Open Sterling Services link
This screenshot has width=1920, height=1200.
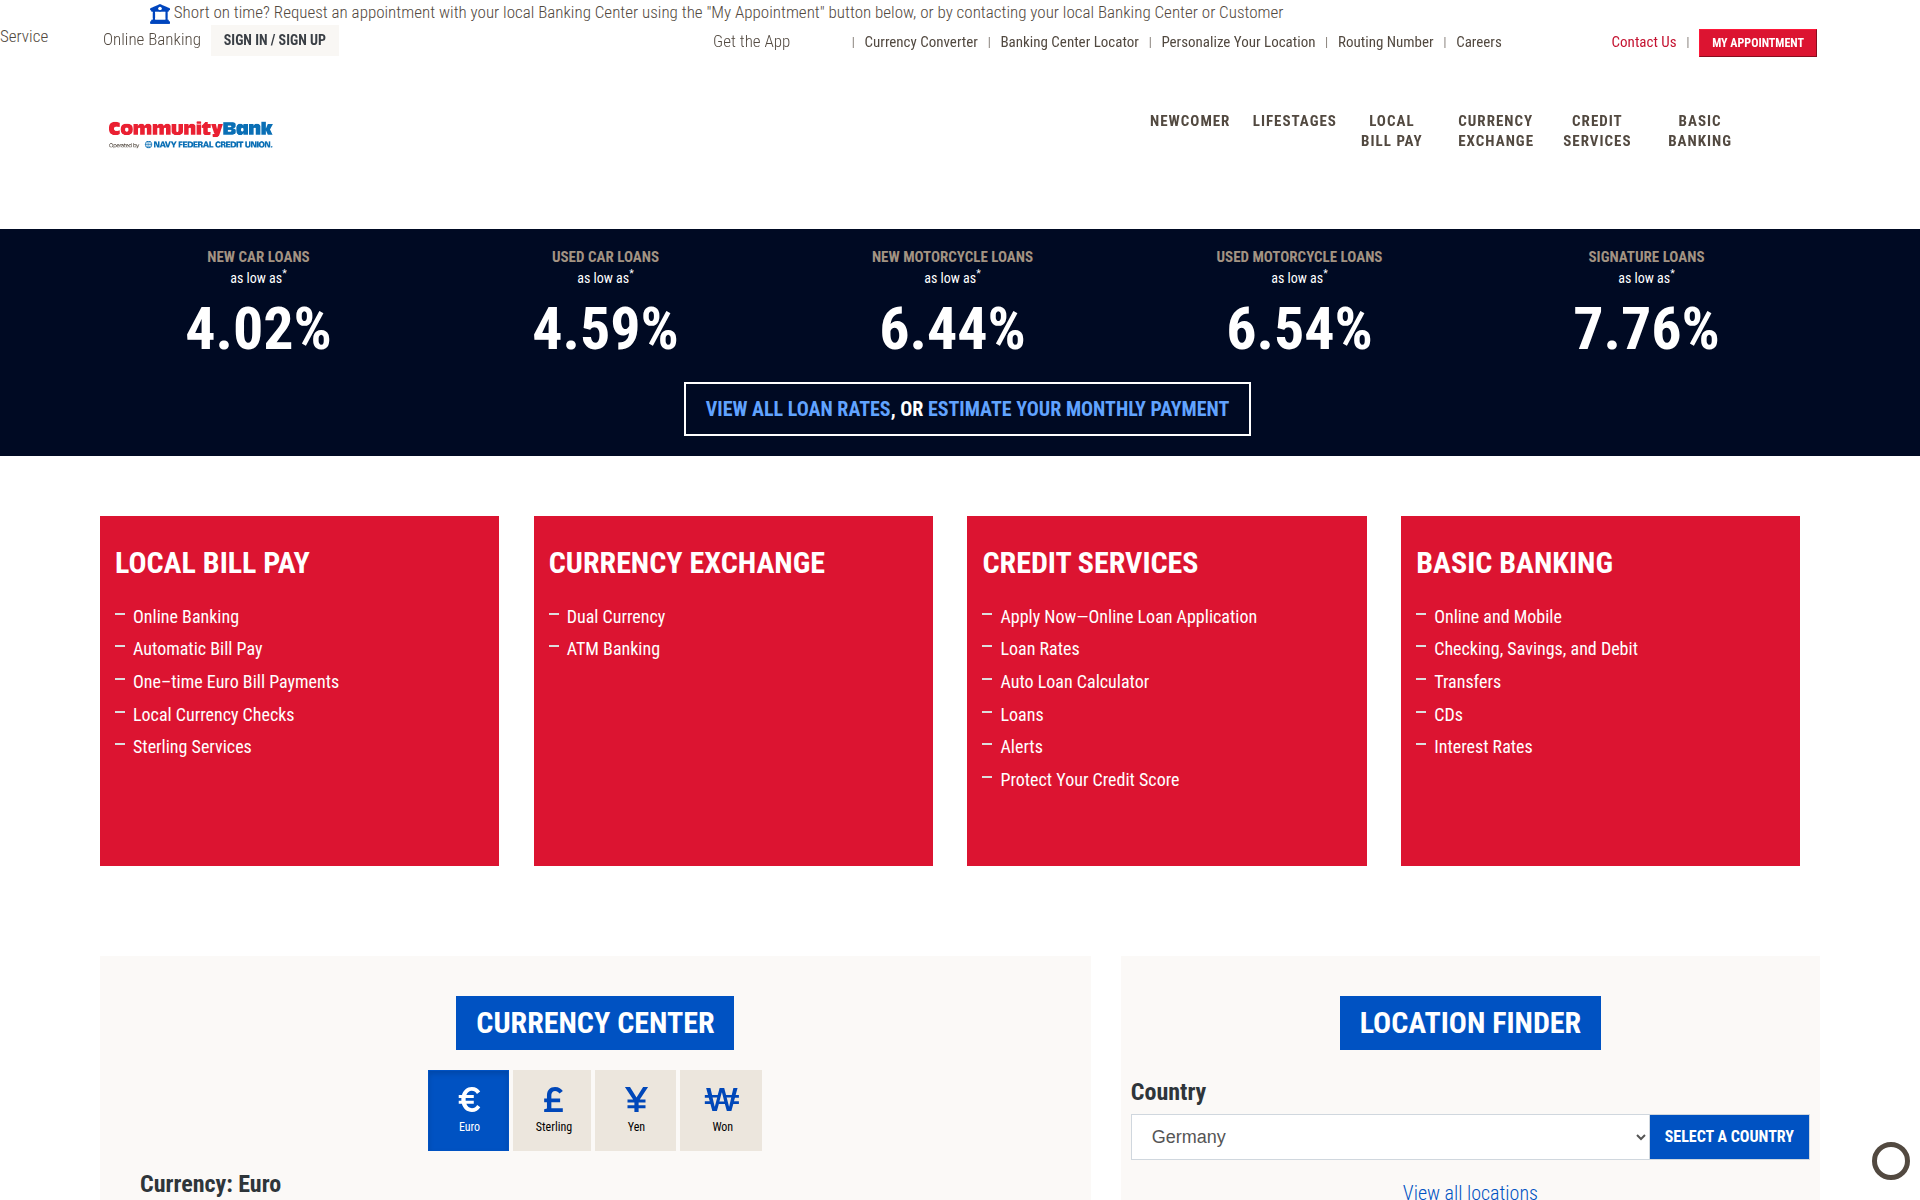click(x=192, y=747)
